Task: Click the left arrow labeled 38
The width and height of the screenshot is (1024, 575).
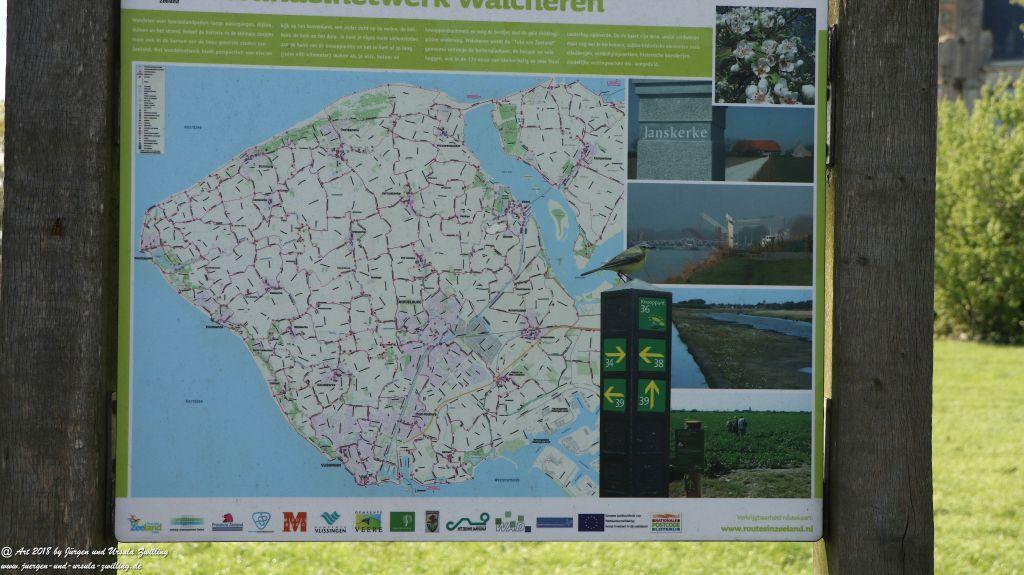Action: tap(652, 354)
